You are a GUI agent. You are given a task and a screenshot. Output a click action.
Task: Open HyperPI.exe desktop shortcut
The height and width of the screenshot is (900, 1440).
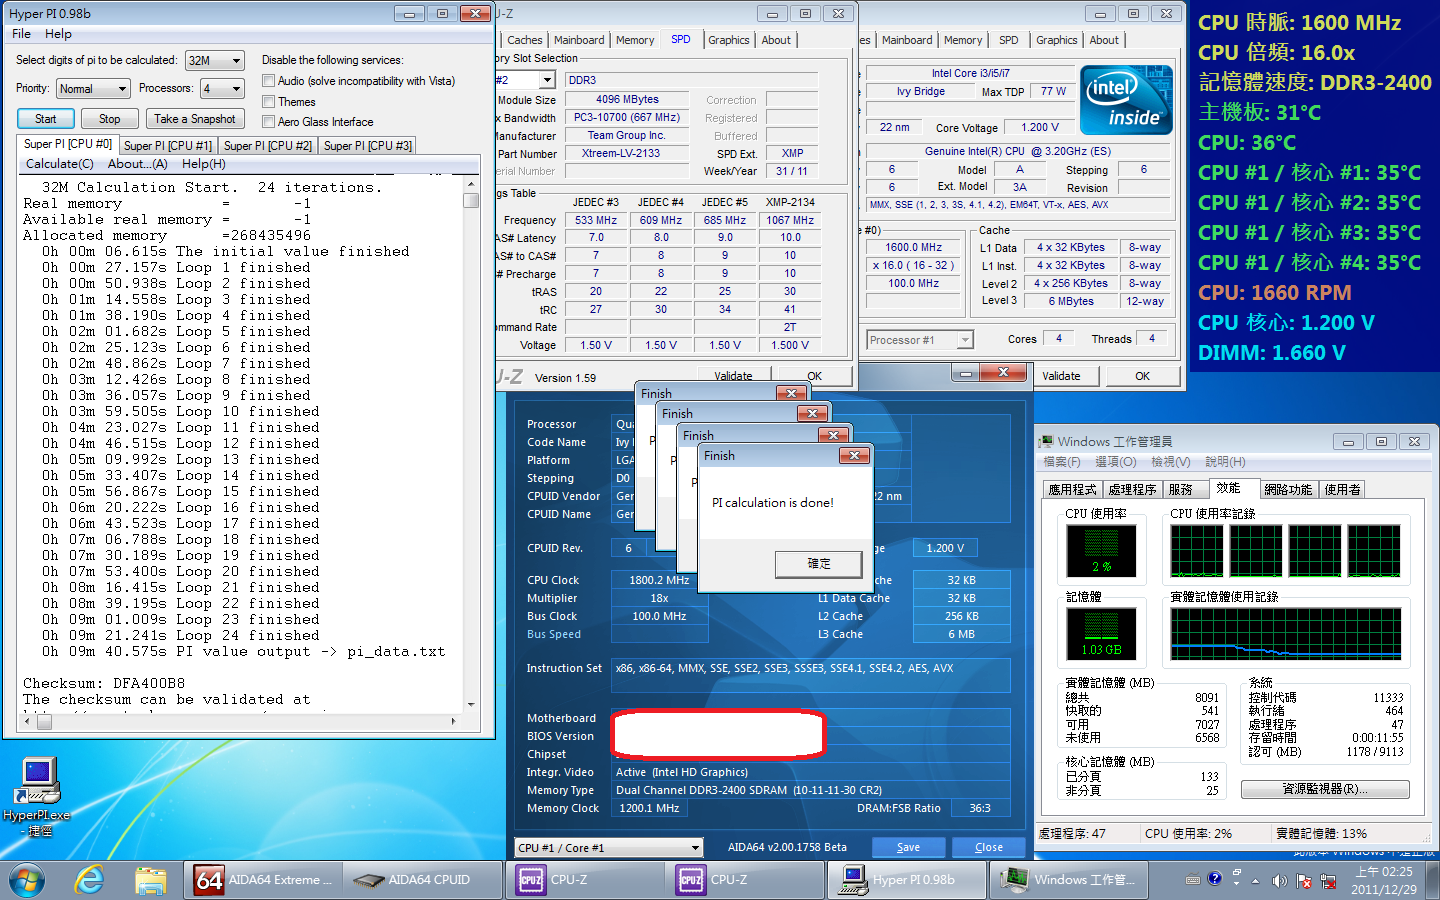tap(36, 797)
